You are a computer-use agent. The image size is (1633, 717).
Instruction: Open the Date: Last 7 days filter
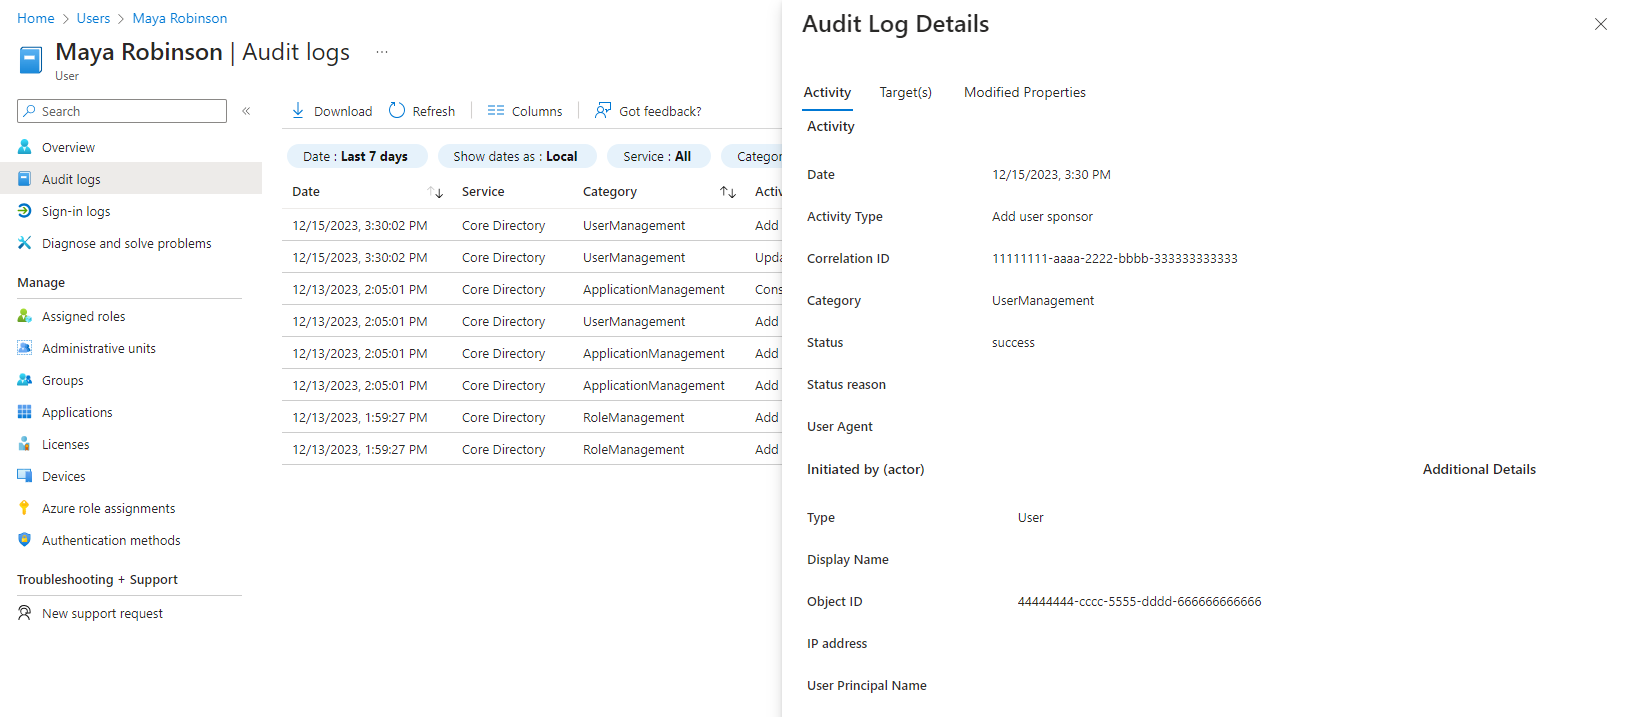pyautogui.click(x=357, y=156)
